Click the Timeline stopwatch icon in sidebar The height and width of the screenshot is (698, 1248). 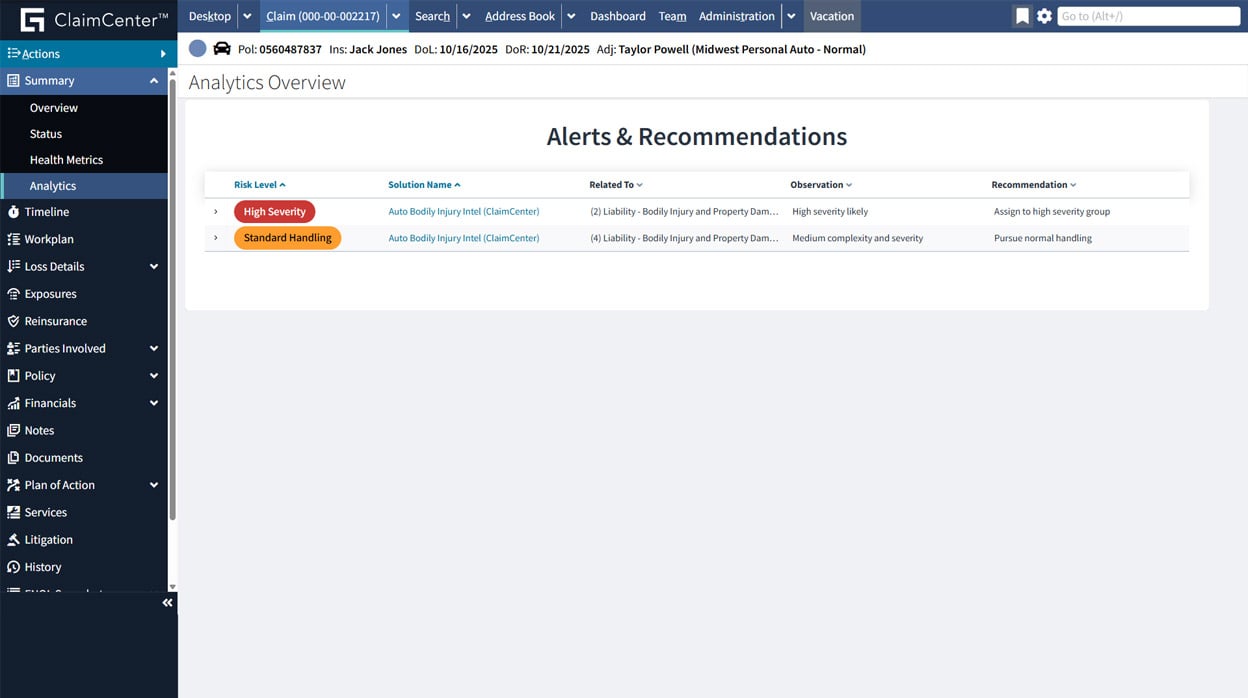(x=13, y=212)
